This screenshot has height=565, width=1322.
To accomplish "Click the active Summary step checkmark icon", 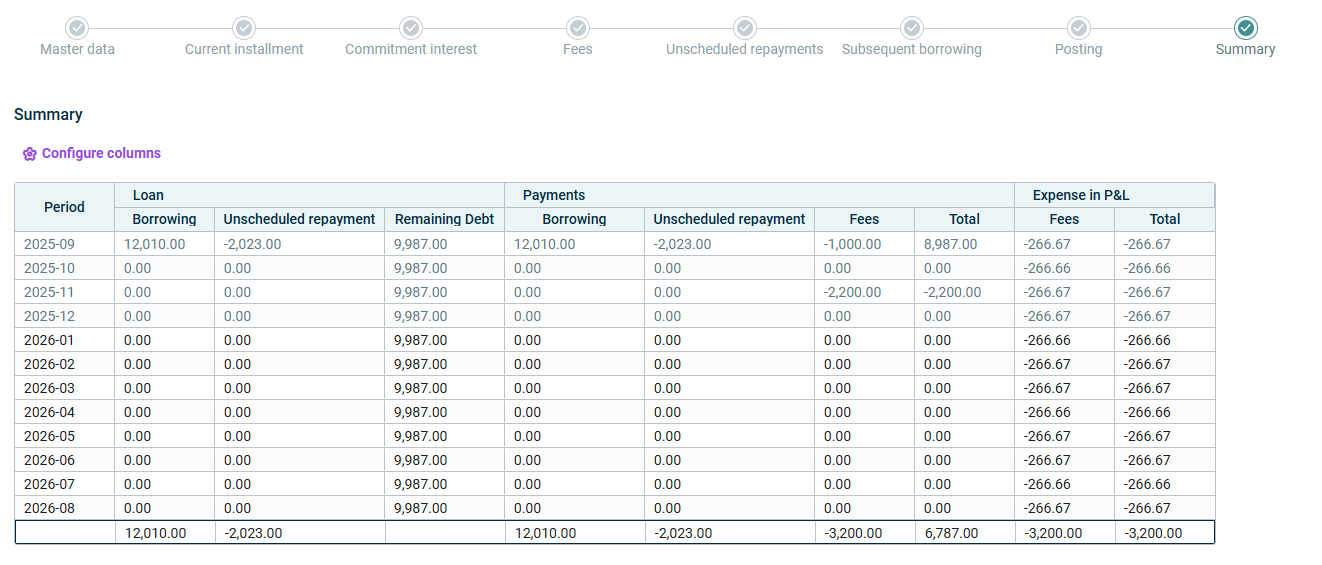I will [1245, 28].
